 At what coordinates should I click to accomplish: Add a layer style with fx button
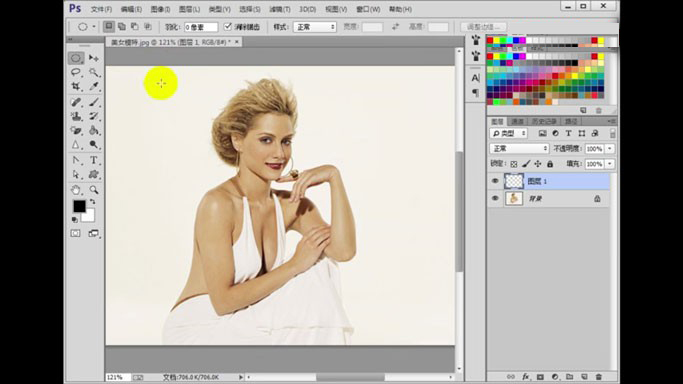coord(526,377)
